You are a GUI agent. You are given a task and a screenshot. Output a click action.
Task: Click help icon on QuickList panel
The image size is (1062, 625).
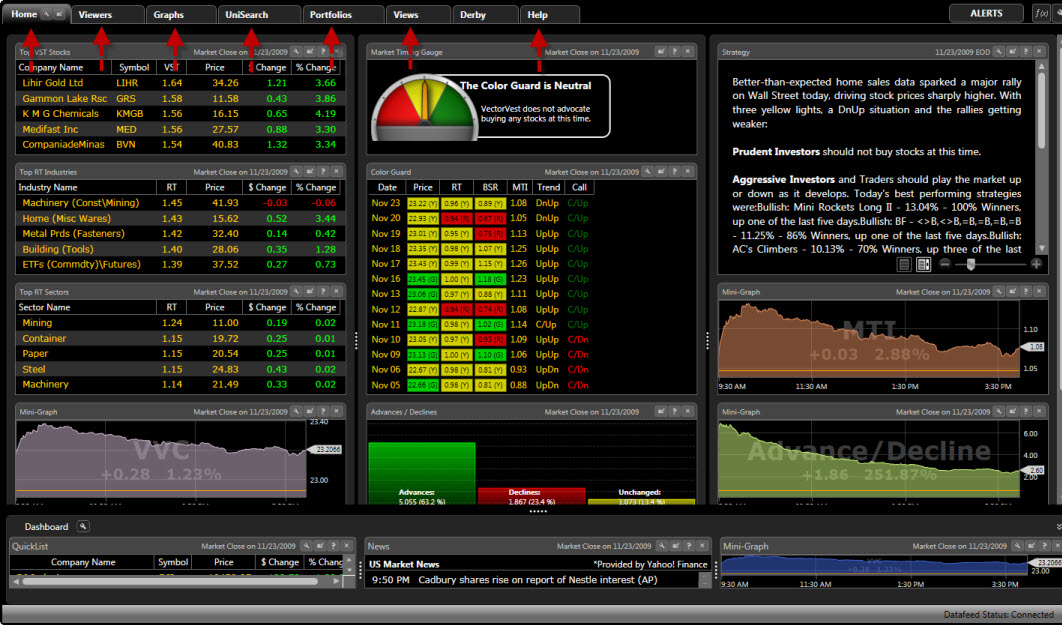334,546
